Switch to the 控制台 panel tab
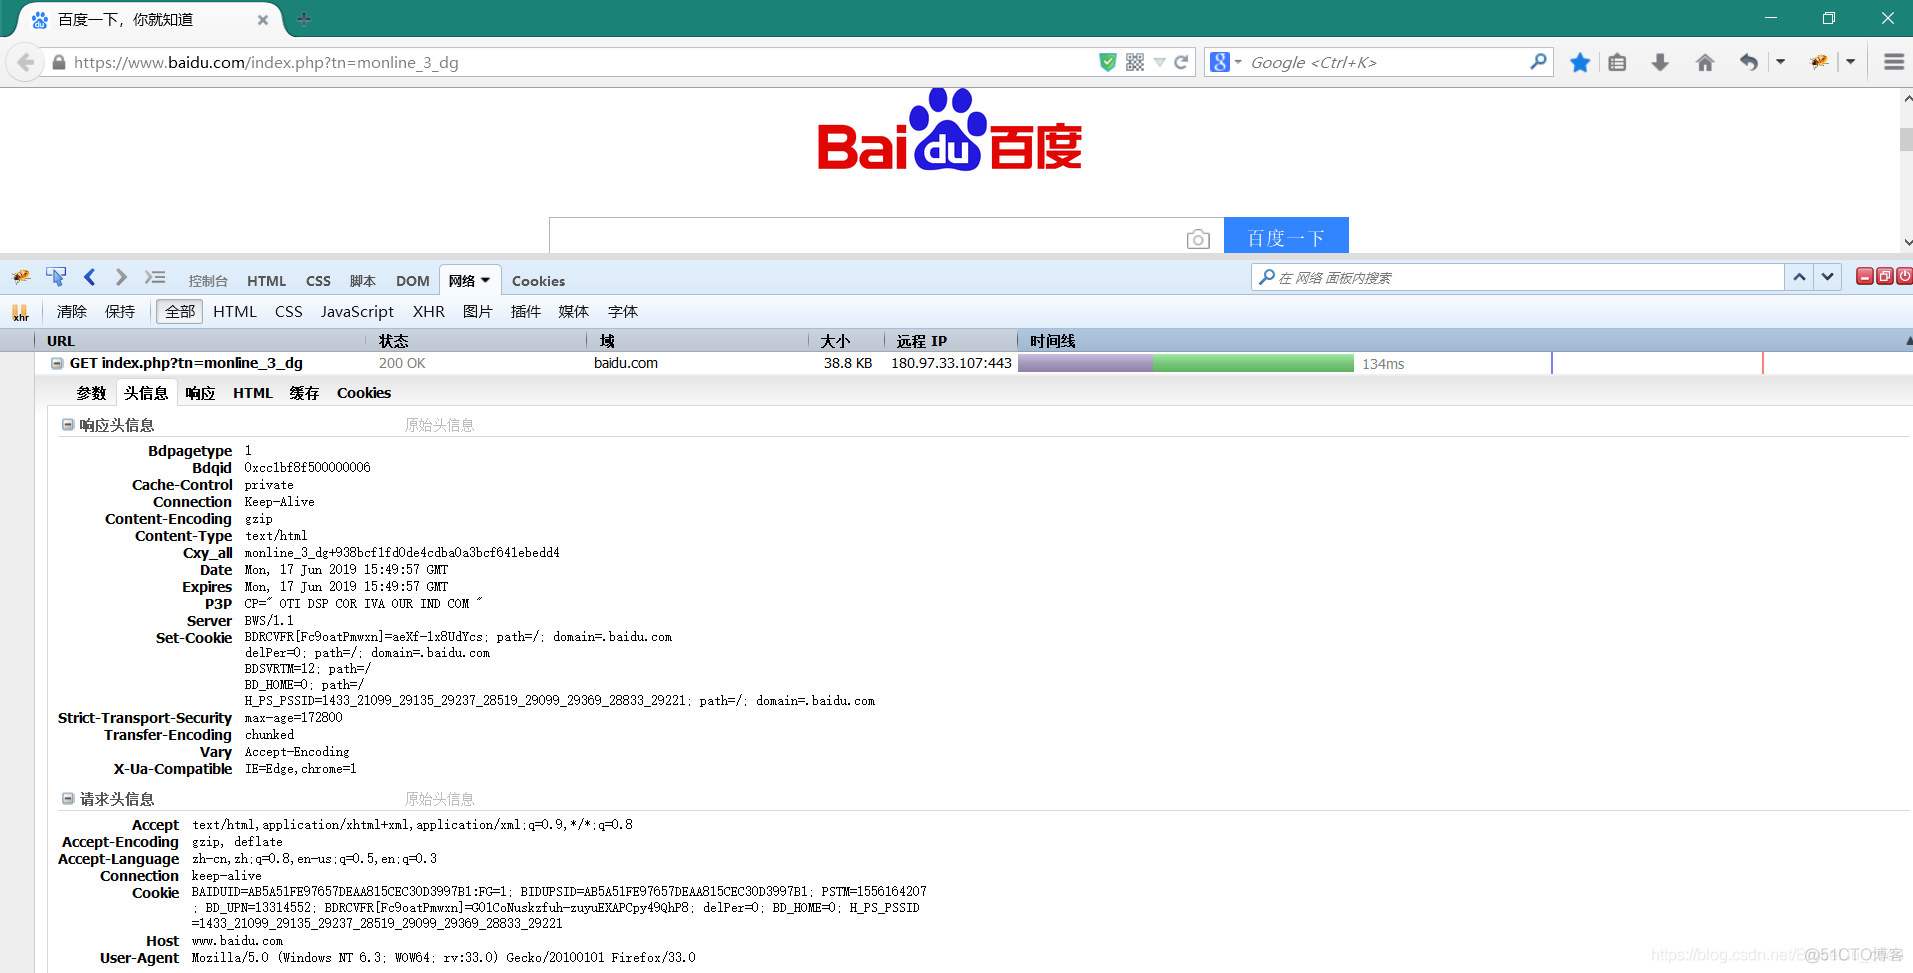This screenshot has width=1913, height=973. click(208, 281)
